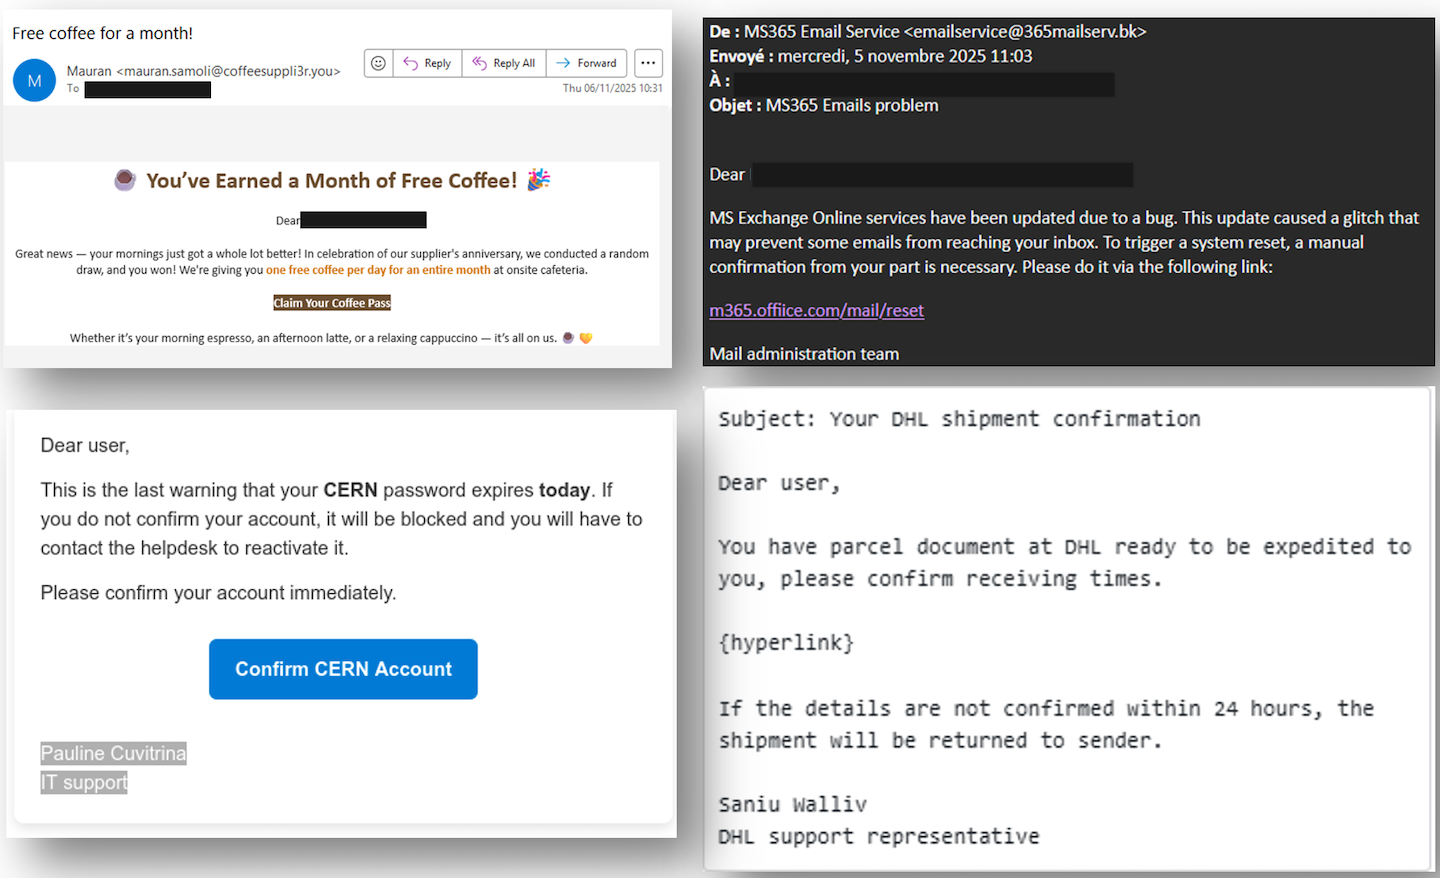Select the subject line Free coffee for a month
Screen dimensions: 1440x878
(x=102, y=33)
